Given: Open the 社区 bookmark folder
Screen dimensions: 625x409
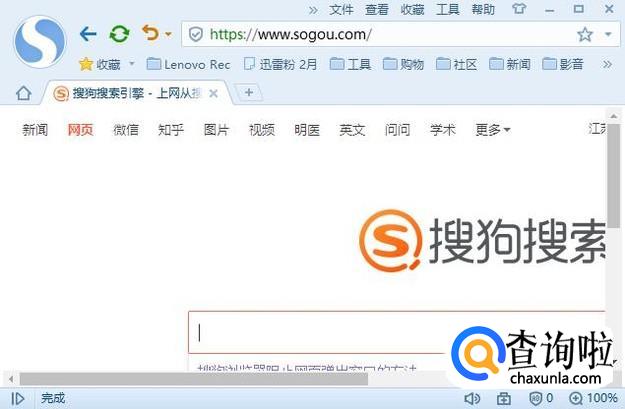Looking at the screenshot, I should pyautogui.click(x=456, y=64).
